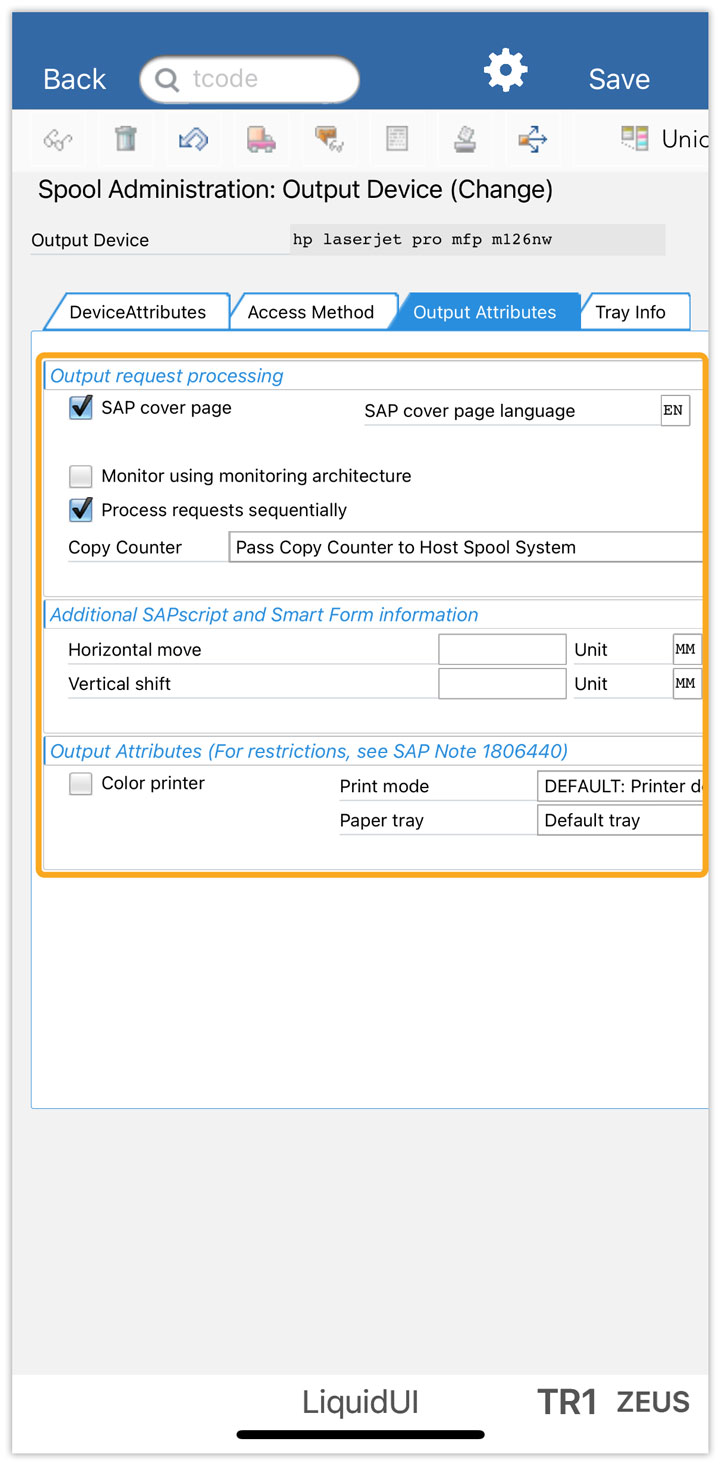Focus the tcode search field
The height and width of the screenshot is (1465, 720).
coord(249,79)
